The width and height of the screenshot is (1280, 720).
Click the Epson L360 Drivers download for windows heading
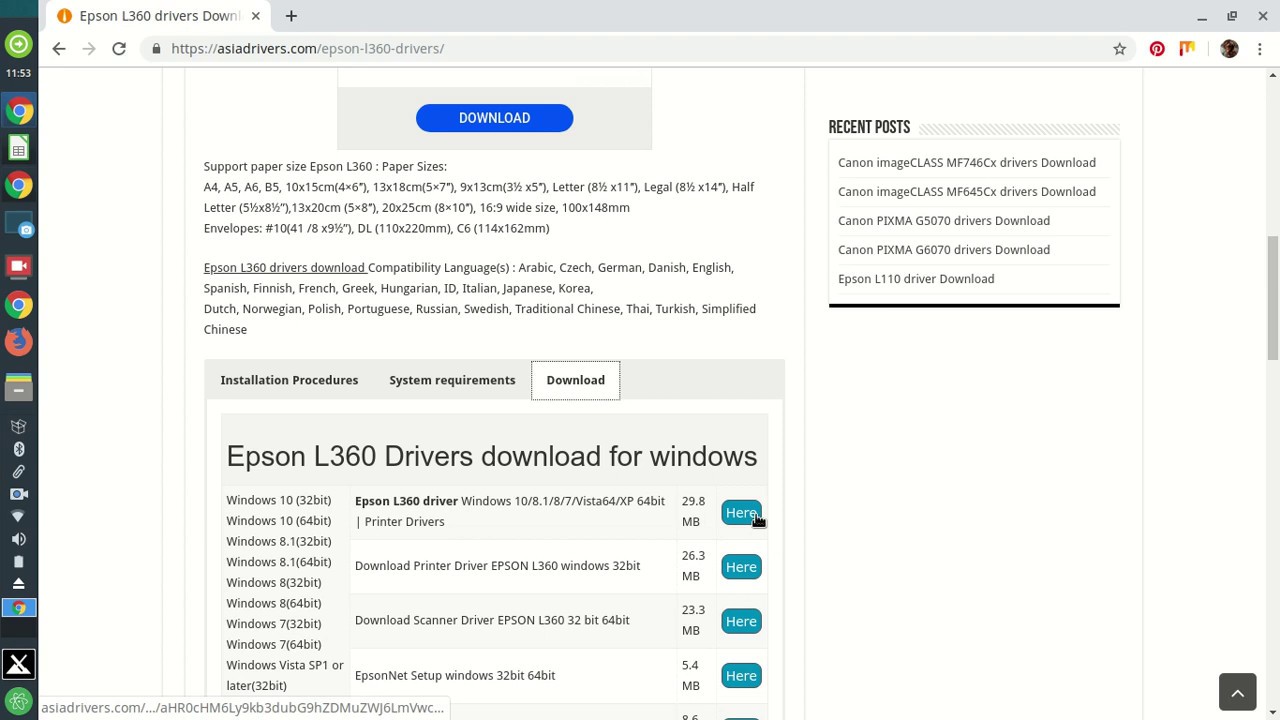[x=491, y=456]
